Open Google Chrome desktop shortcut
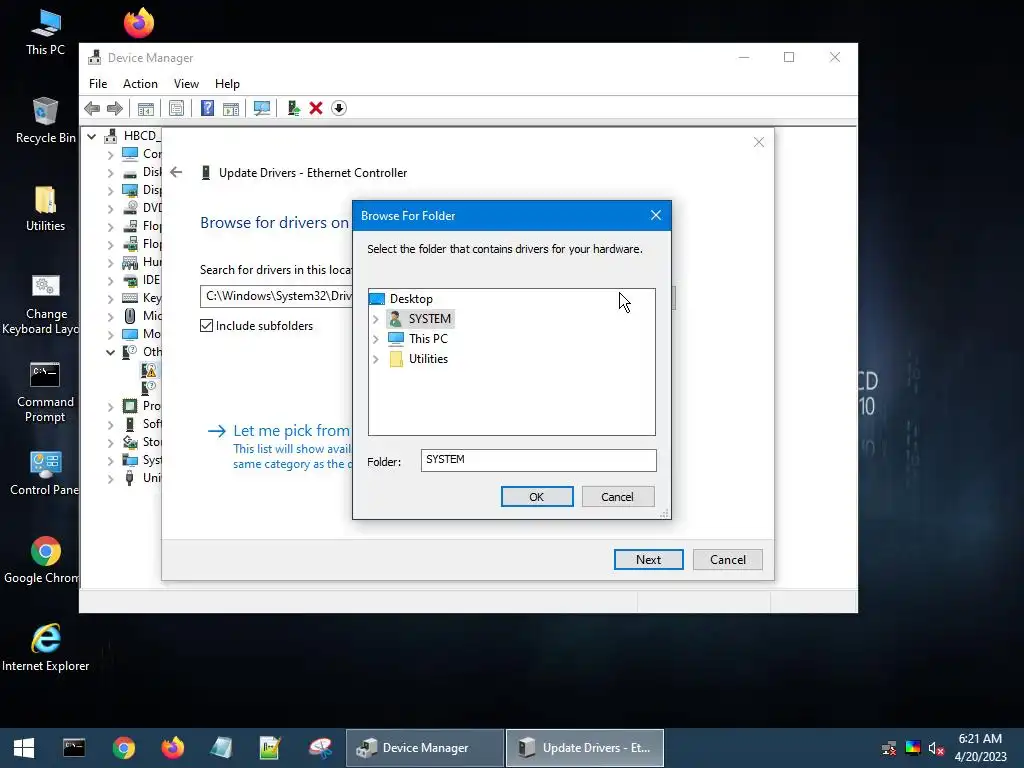1024x768 pixels. (46, 560)
